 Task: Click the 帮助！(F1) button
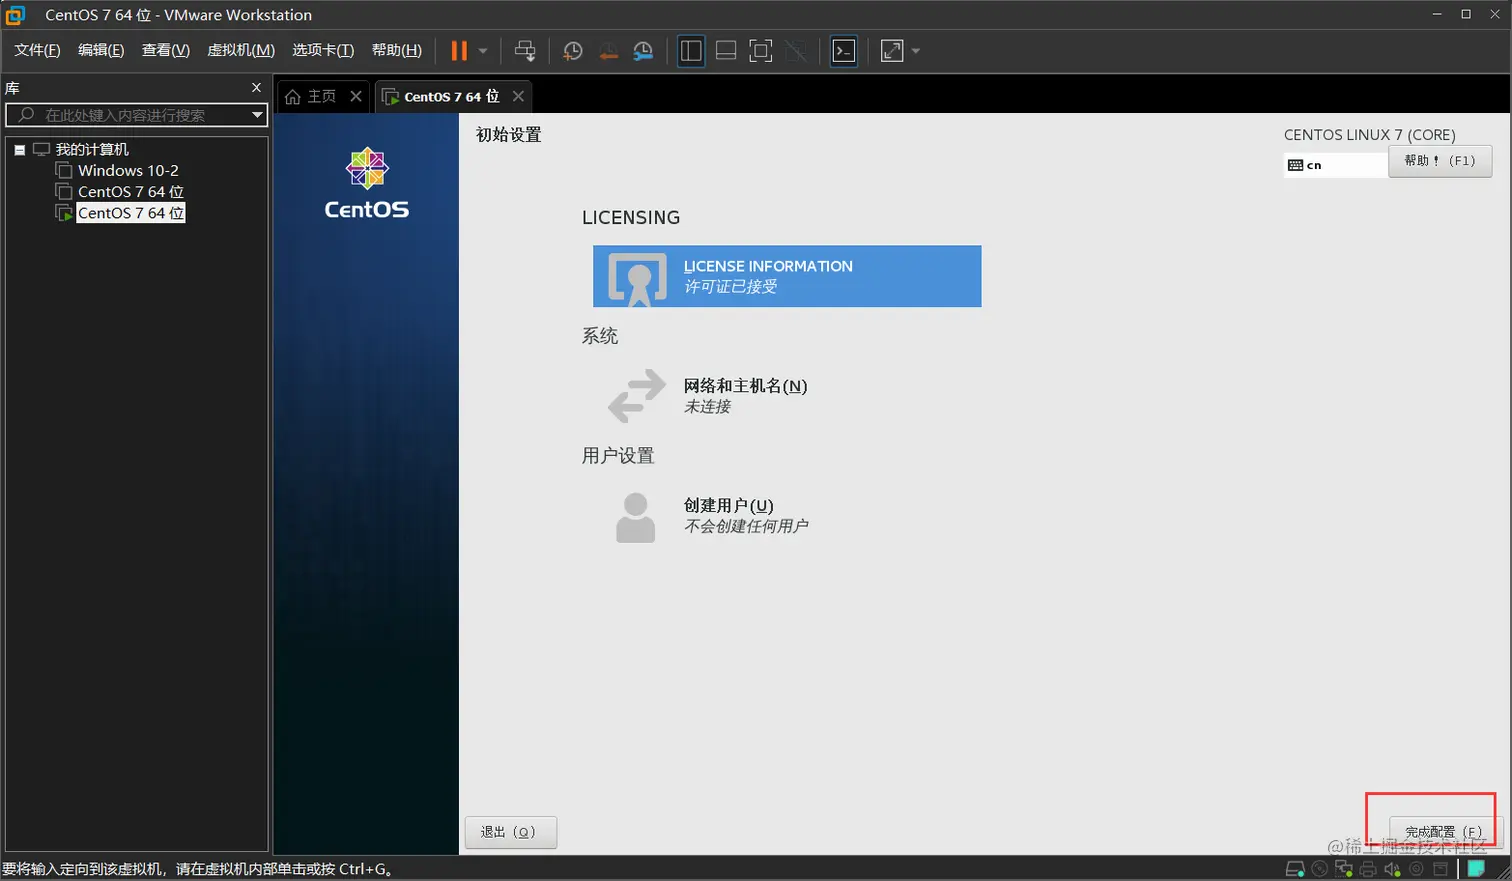pyautogui.click(x=1440, y=161)
